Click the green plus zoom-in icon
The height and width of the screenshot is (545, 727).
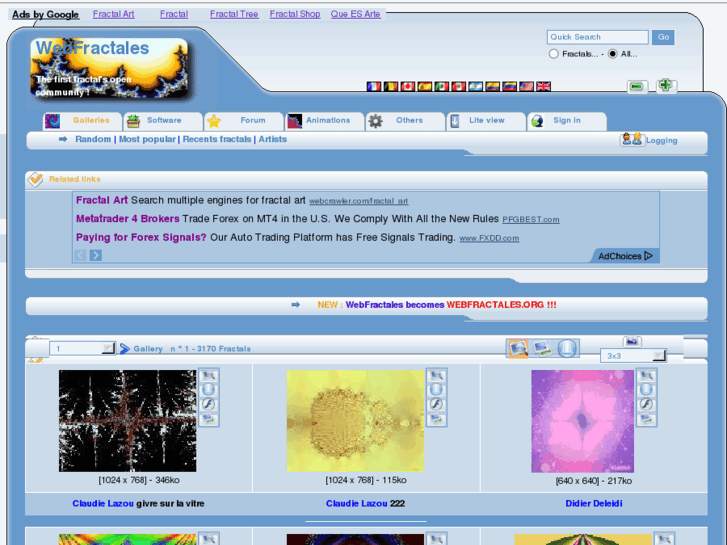point(666,86)
